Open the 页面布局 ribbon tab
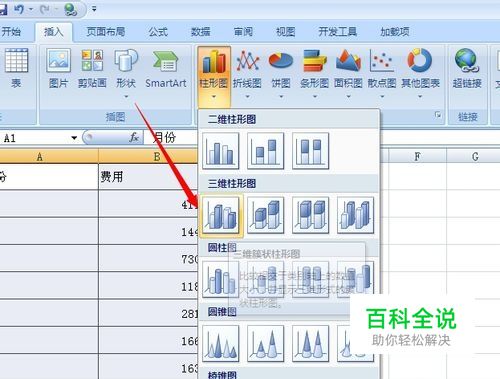This screenshot has height=379, width=500. pyautogui.click(x=106, y=32)
